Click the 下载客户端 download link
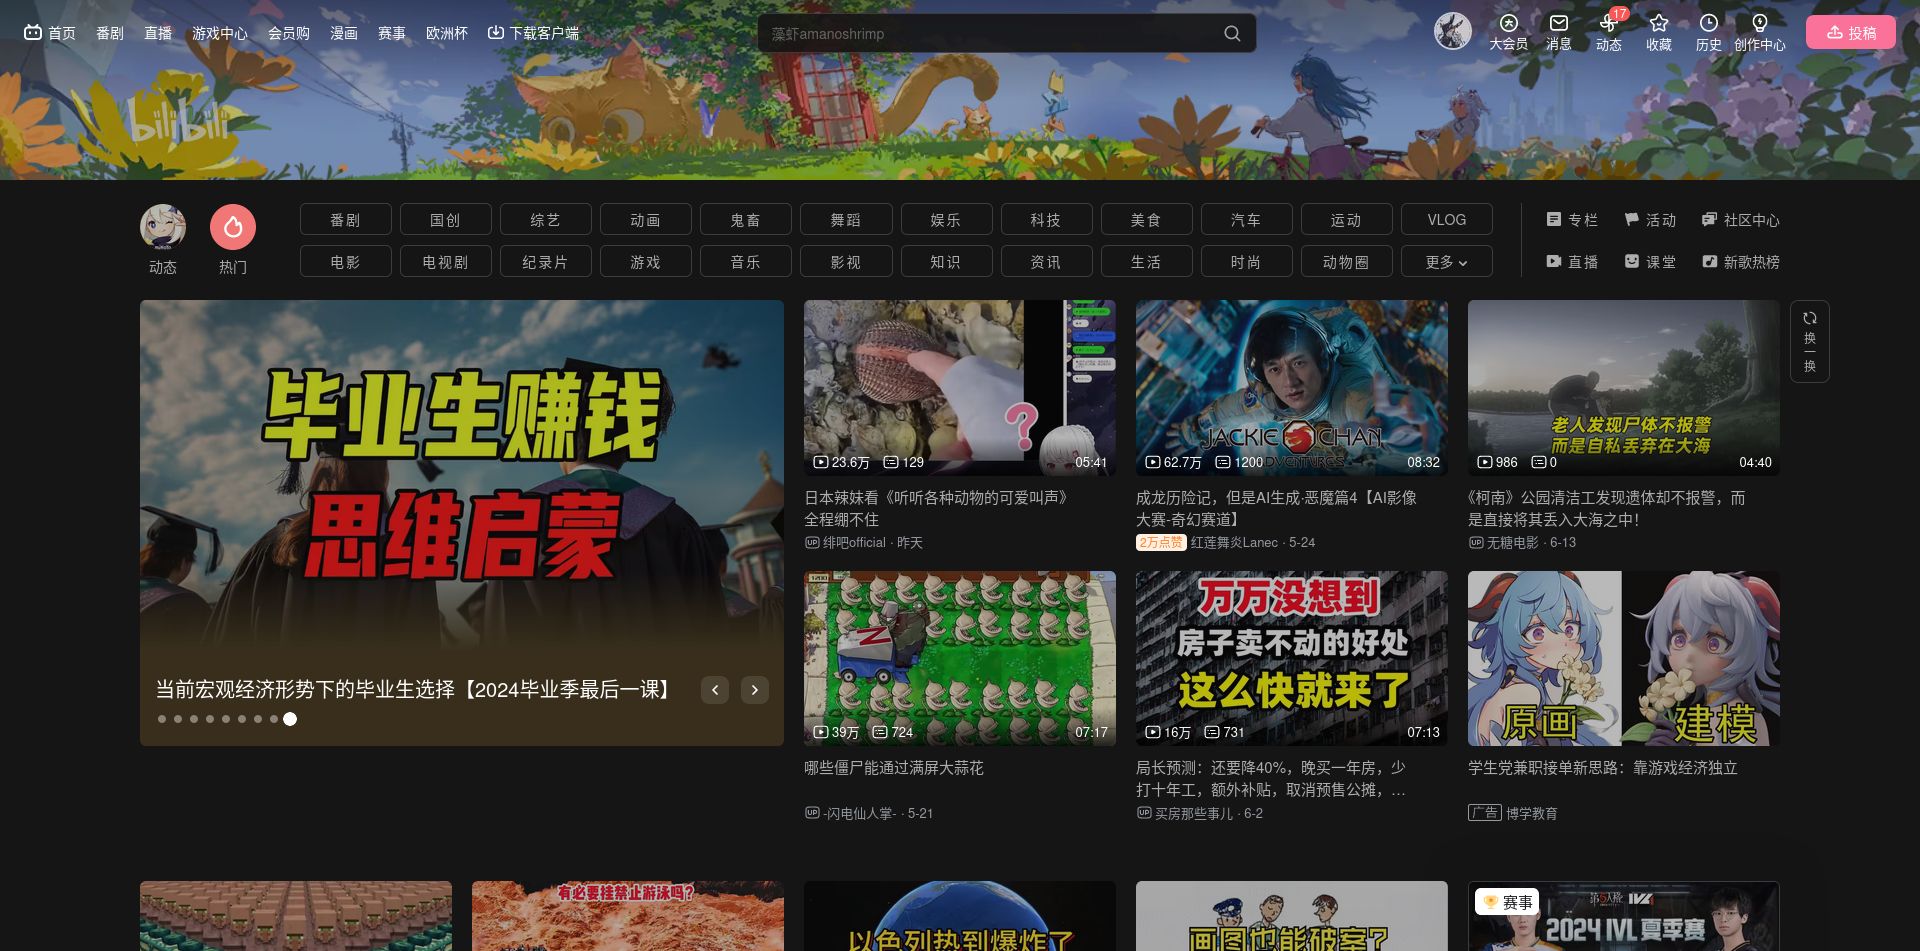Image resolution: width=1920 pixels, height=951 pixels. 533,33
